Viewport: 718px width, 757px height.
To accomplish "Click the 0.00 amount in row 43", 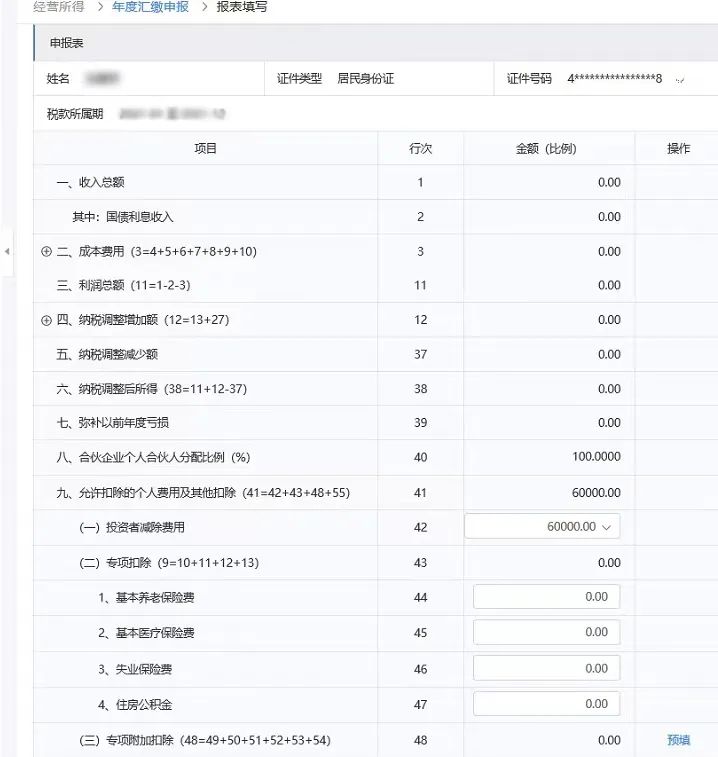I will 609,562.
